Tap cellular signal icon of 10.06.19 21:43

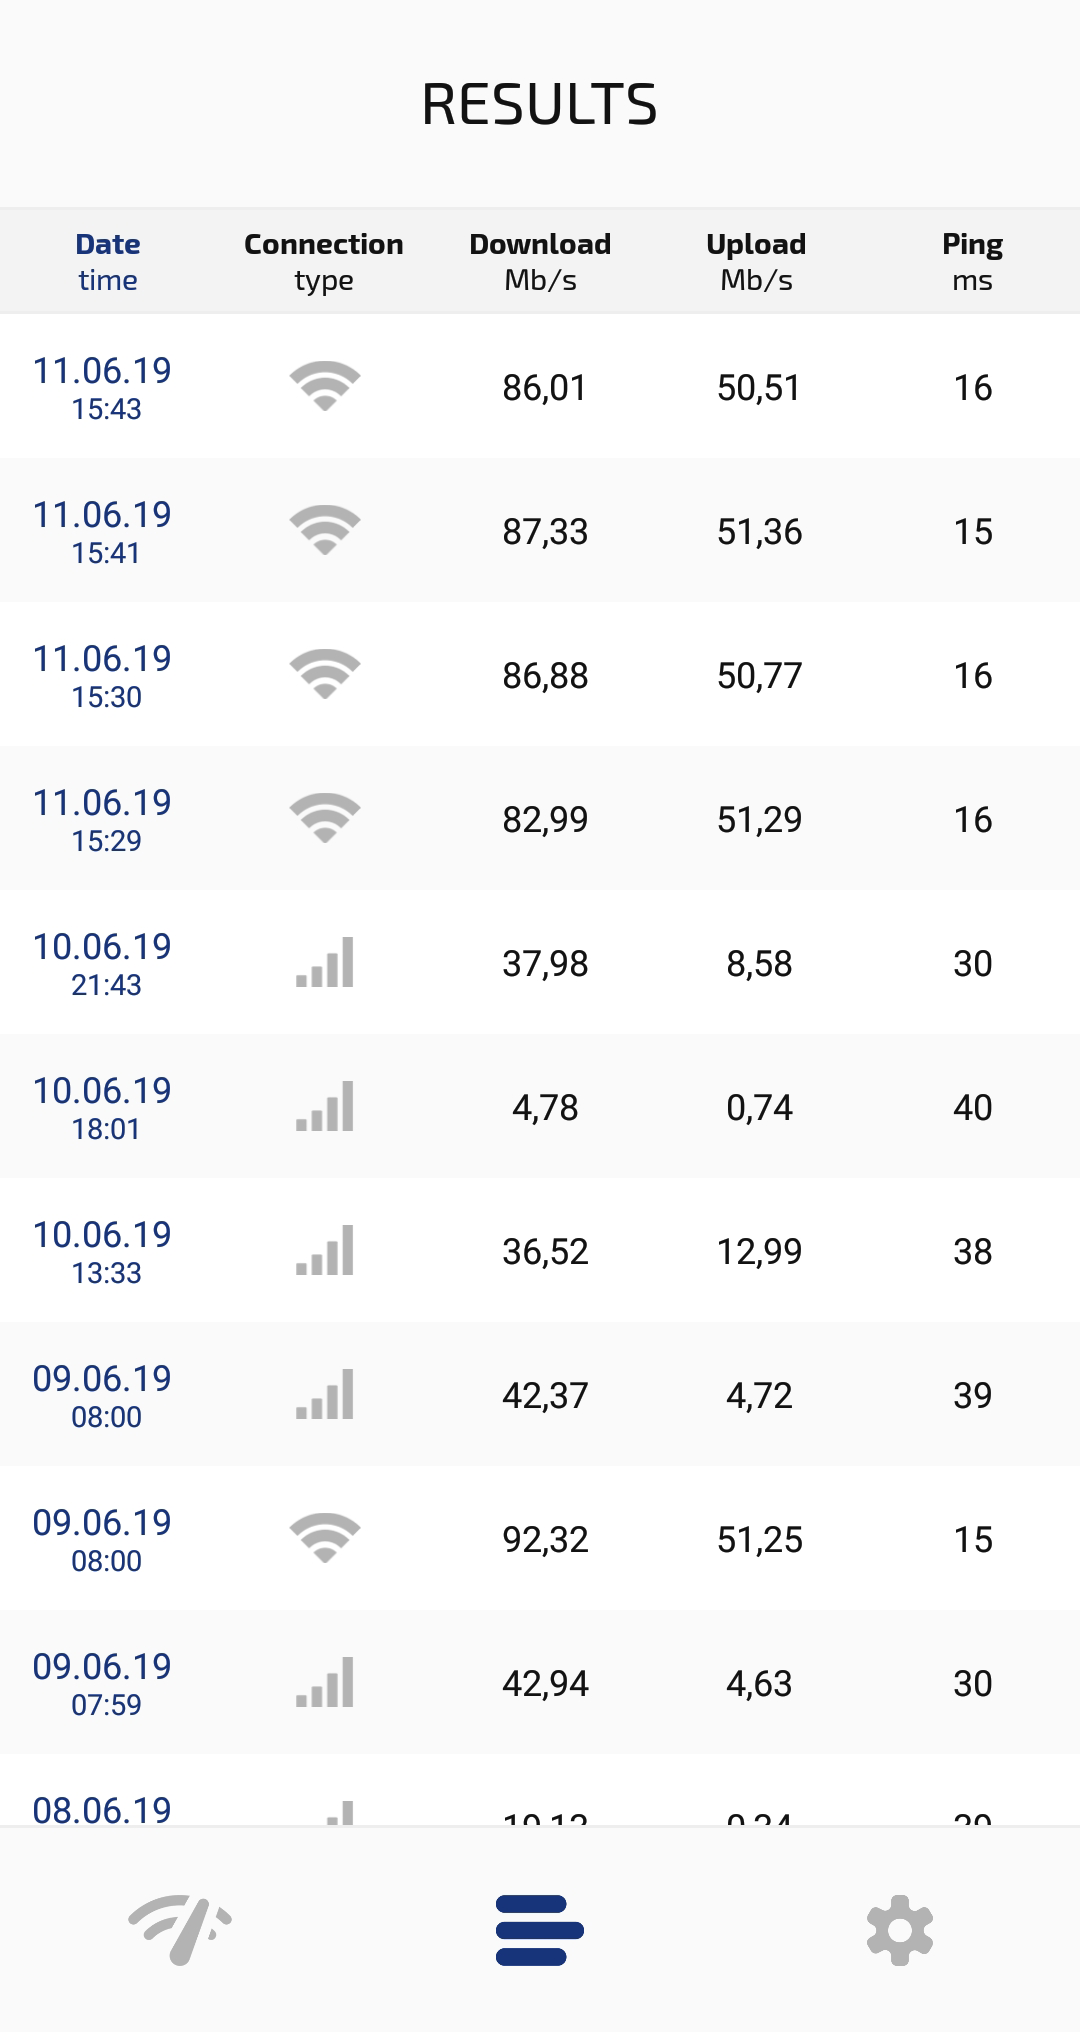(x=324, y=962)
